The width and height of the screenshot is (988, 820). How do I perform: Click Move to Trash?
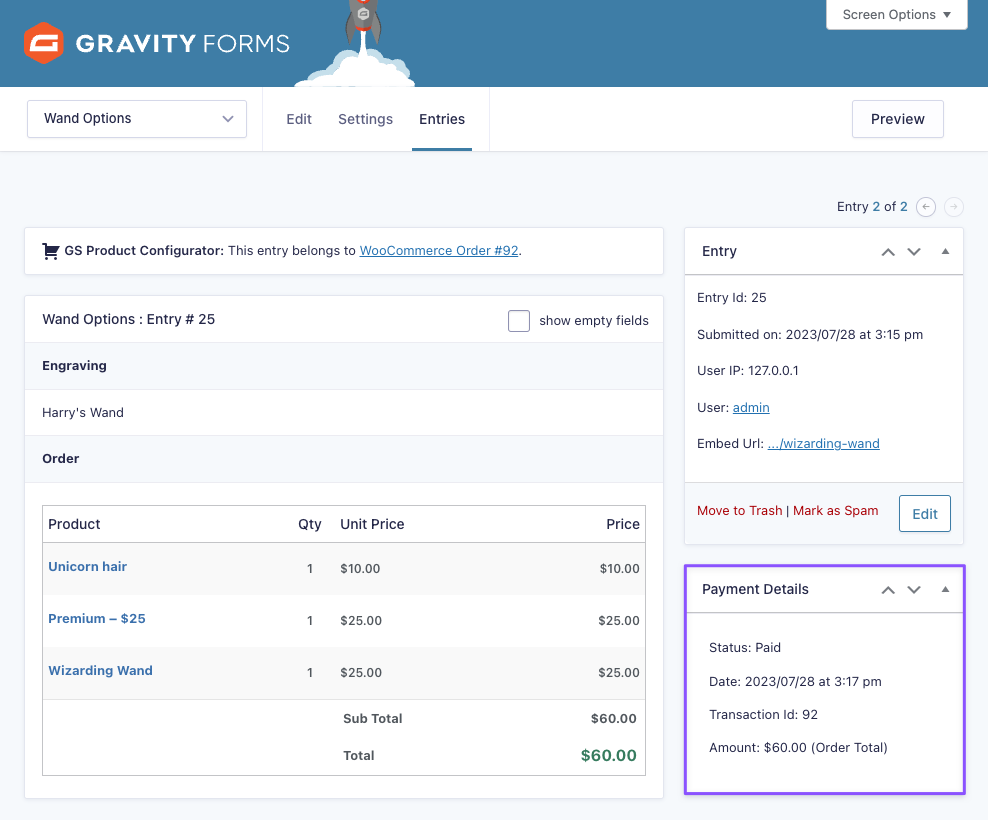(x=740, y=511)
